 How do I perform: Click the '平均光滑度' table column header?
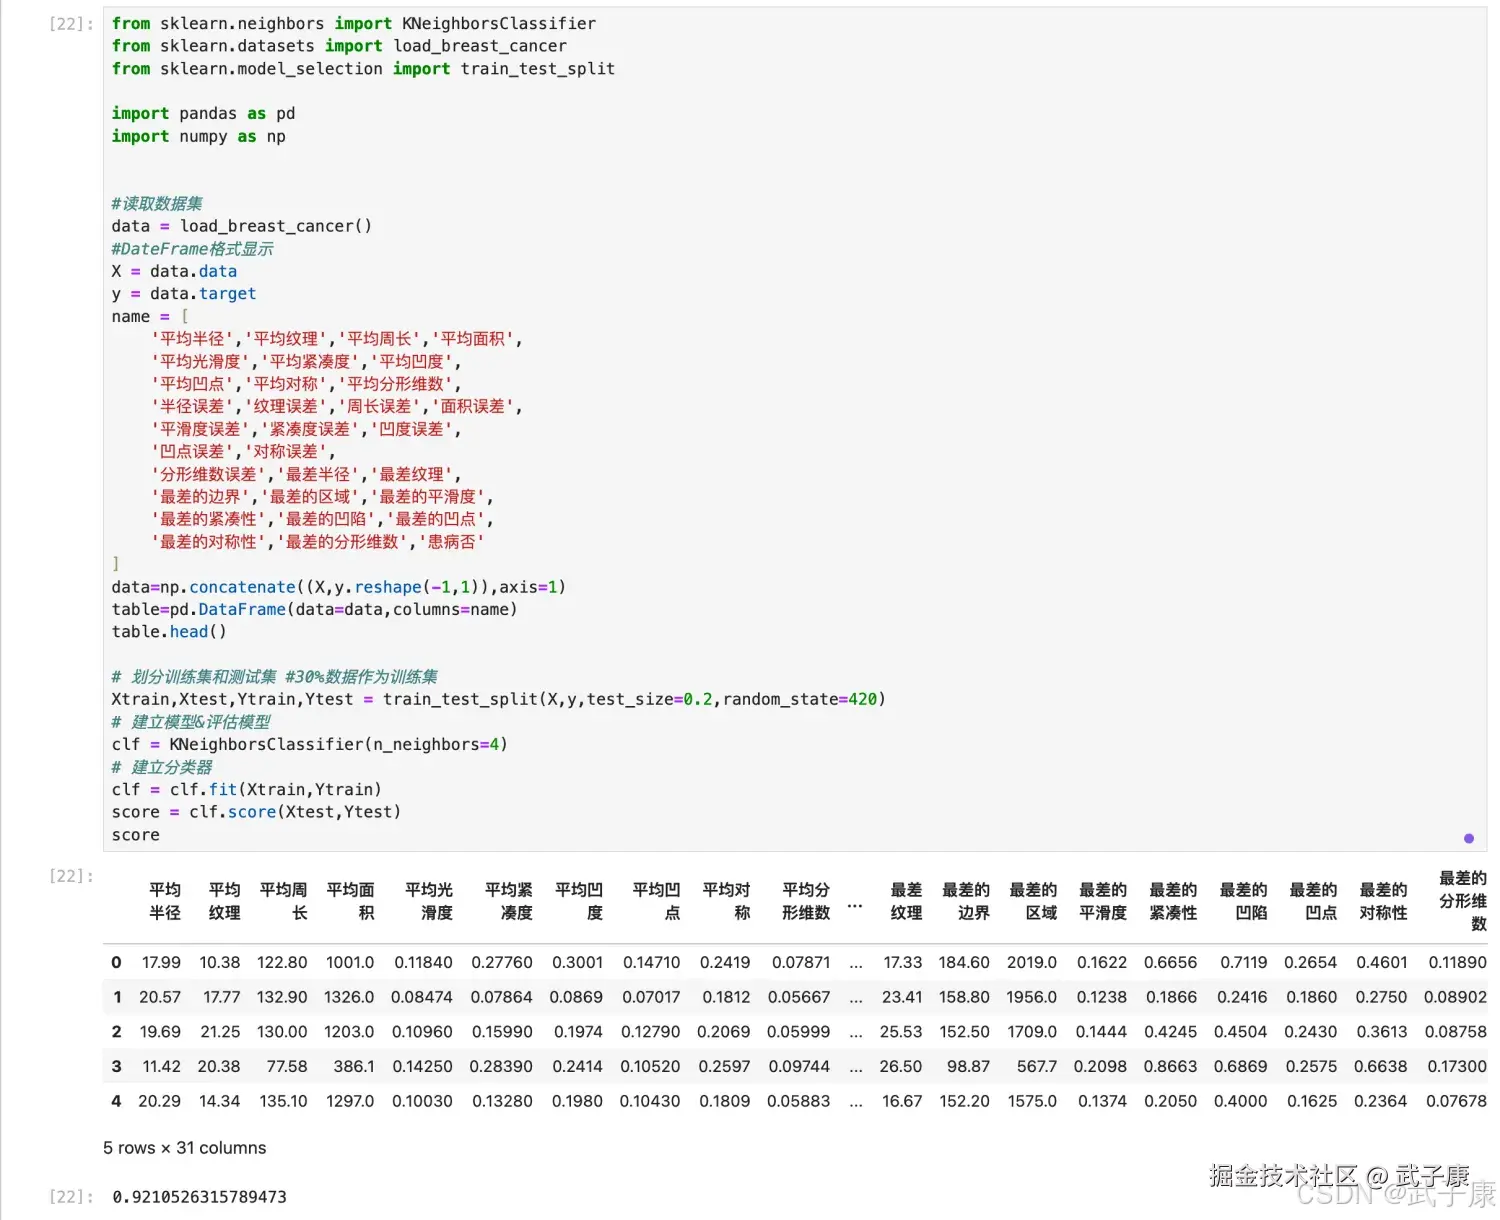click(x=429, y=901)
